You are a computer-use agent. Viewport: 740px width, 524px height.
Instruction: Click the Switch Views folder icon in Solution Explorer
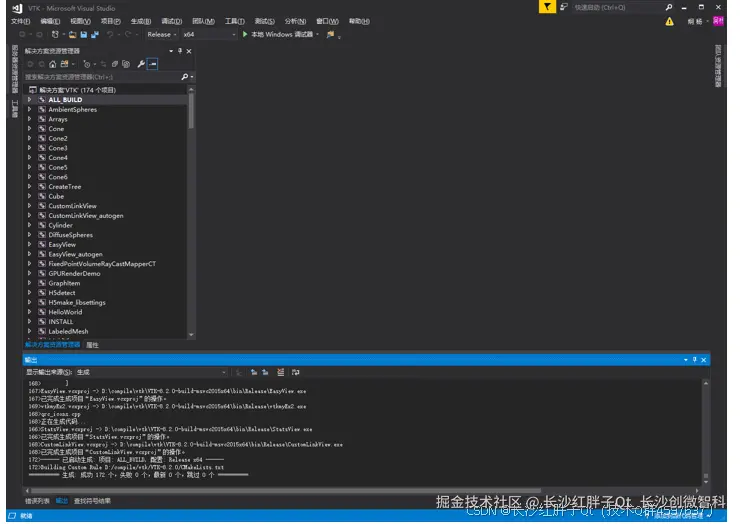[x=65, y=64]
